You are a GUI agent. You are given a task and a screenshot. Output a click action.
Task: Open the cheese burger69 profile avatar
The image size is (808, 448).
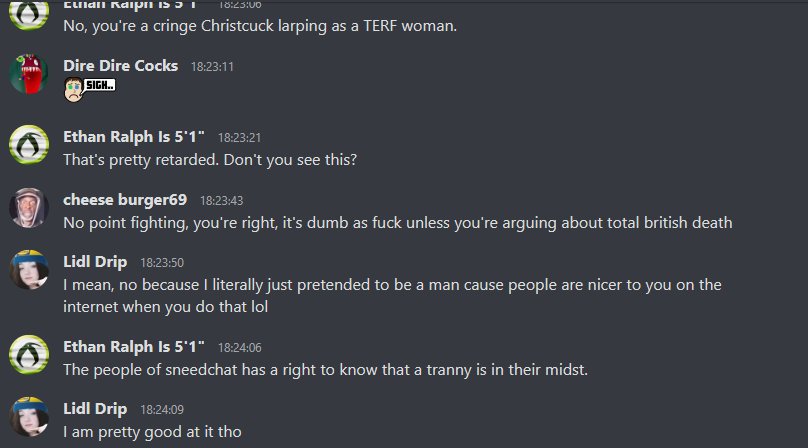pos(29,208)
